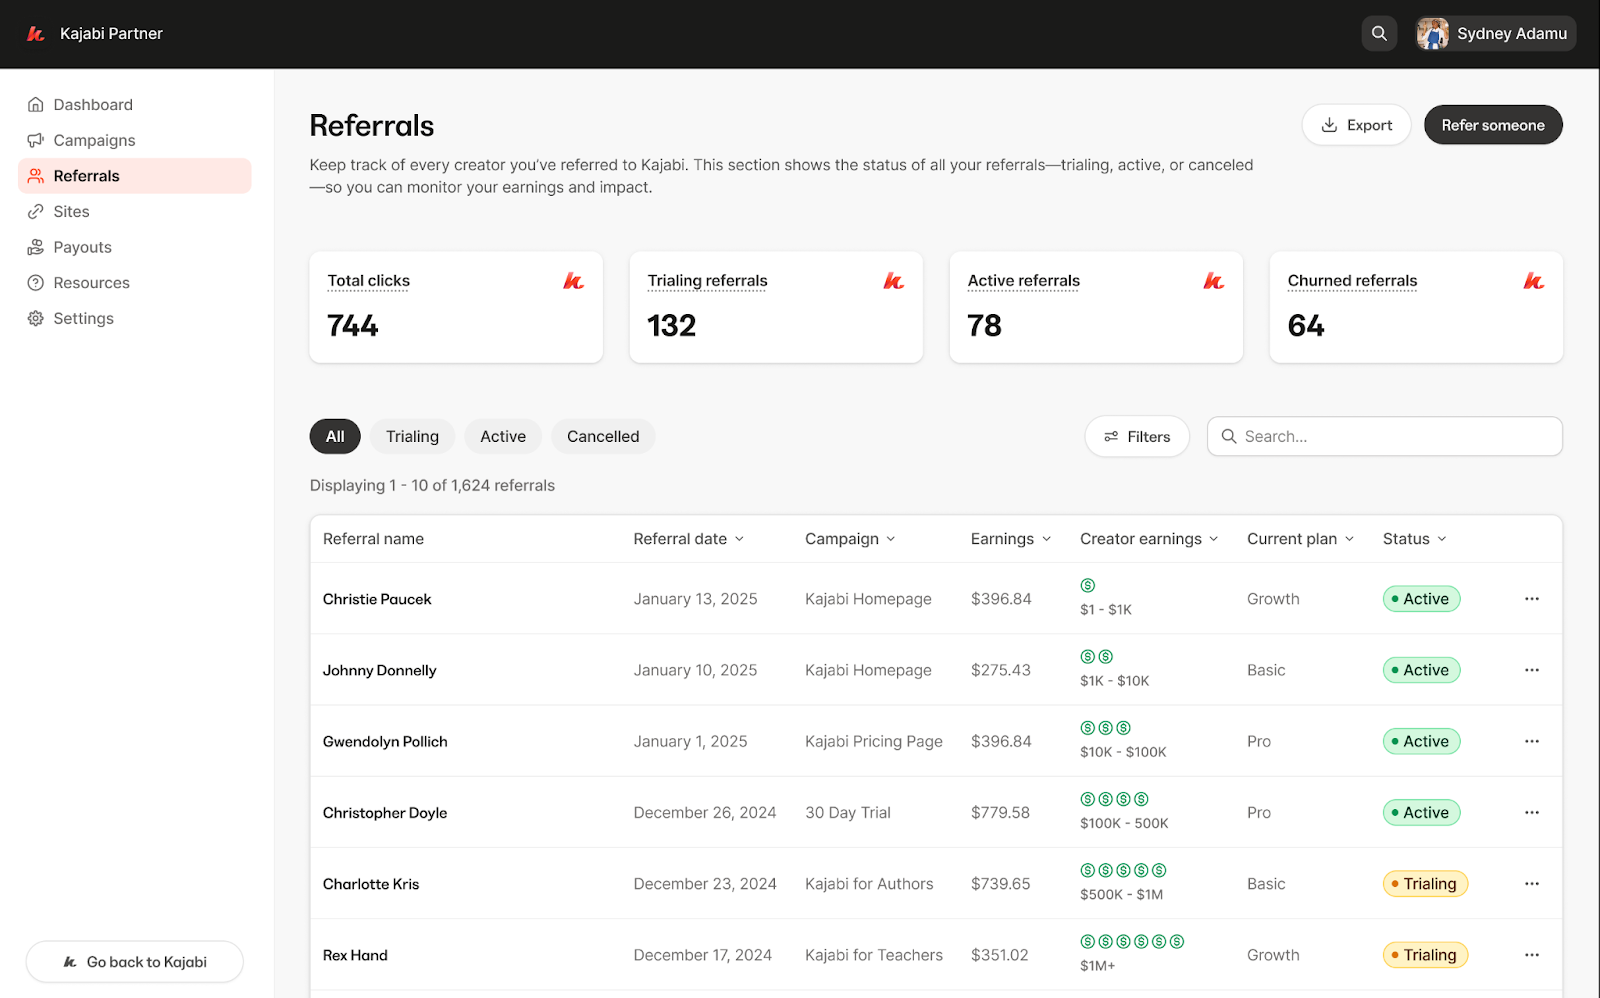Screen dimensions: 1600x998
Task: Open the more options menu for Johnny Donnelly
Action: tap(1532, 670)
